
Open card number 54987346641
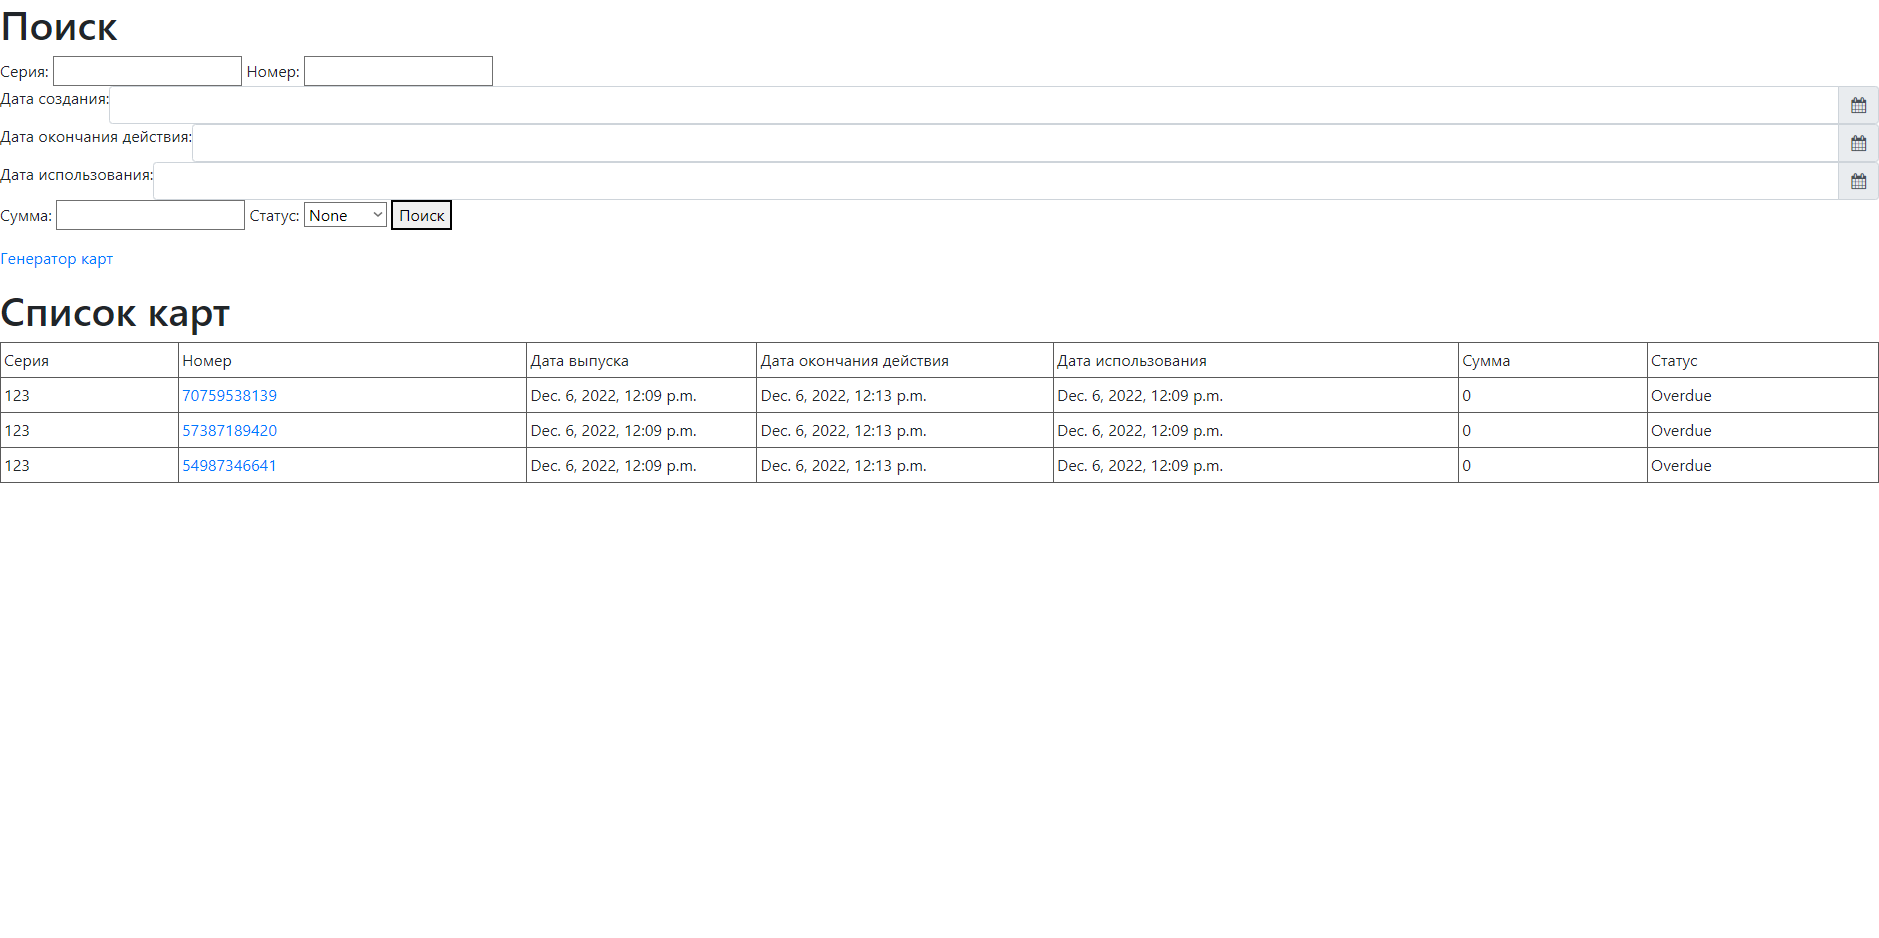[x=229, y=466]
